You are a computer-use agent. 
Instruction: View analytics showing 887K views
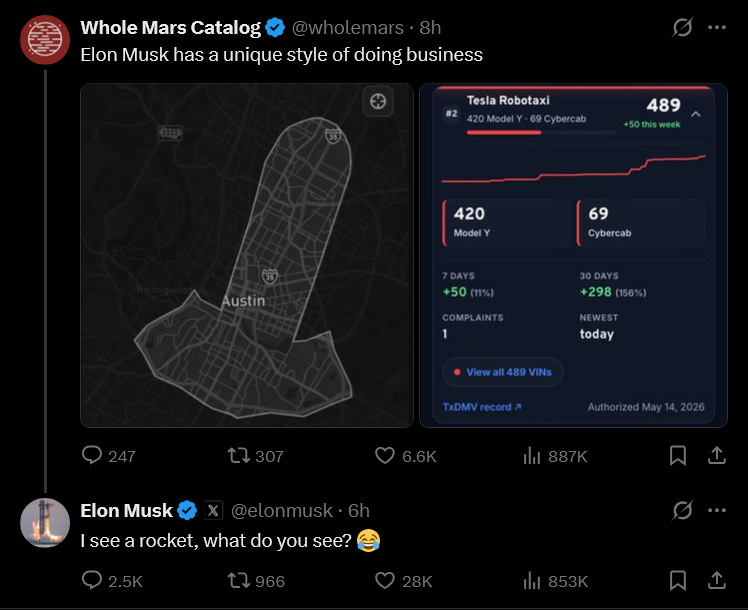pyautogui.click(x=555, y=456)
